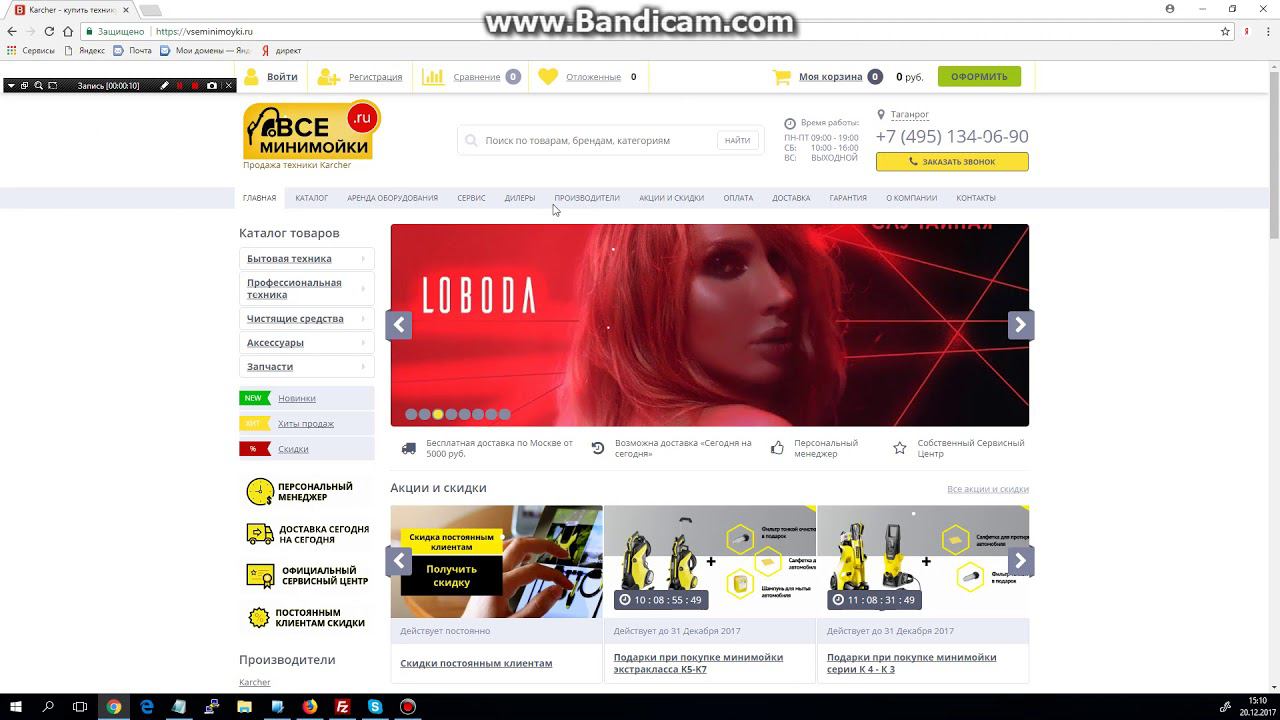Viewport: 1280px width, 720px height.
Task: Select the active yellow banner slide dot
Action: 438,414
